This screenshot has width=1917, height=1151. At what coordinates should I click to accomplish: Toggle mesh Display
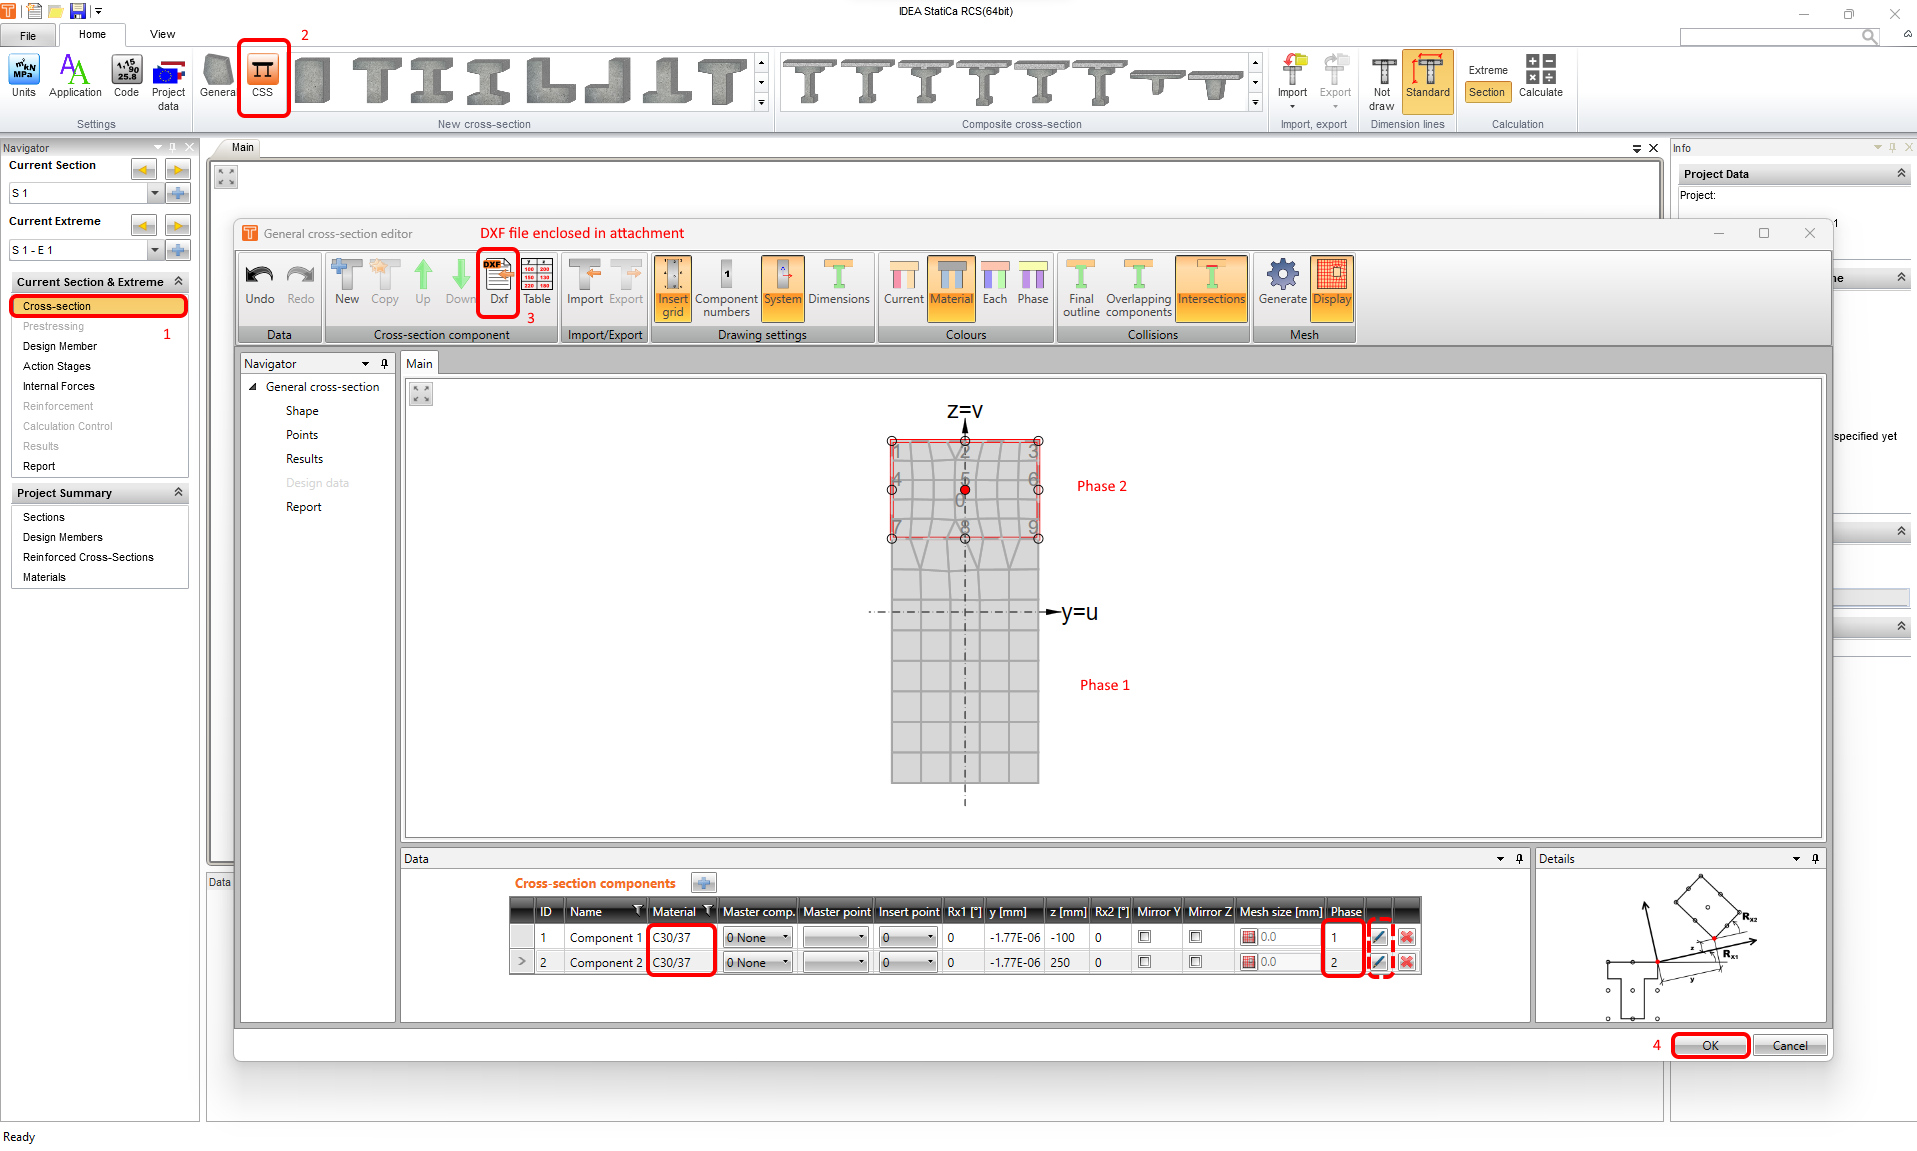point(1332,289)
